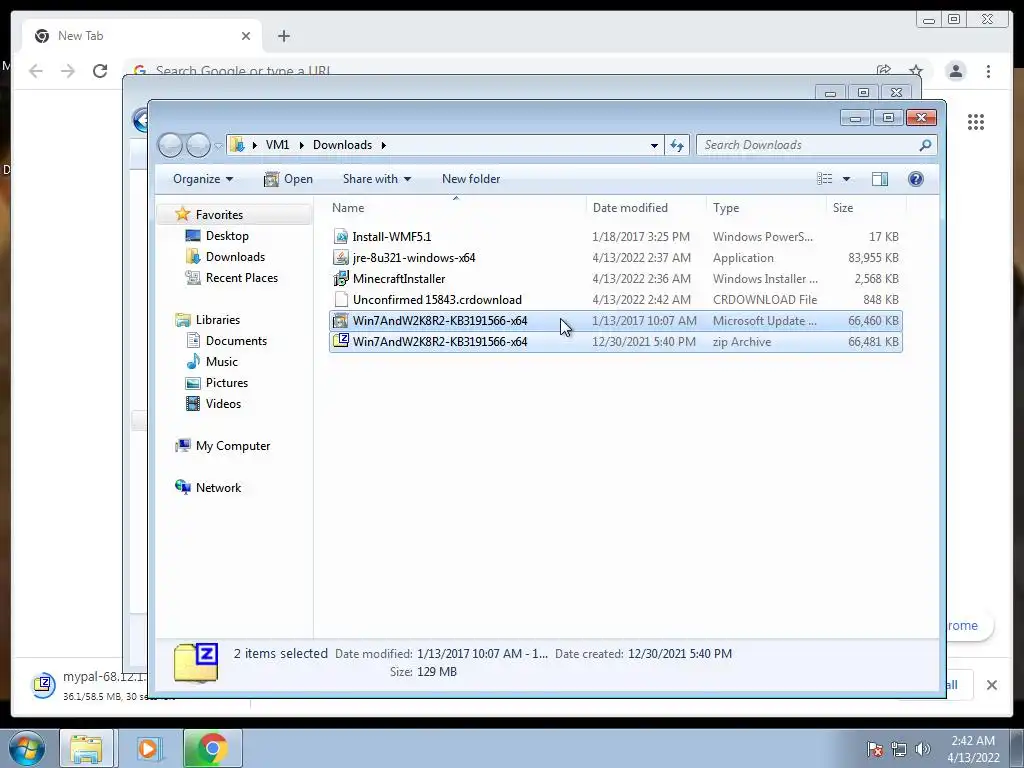Select Documents library

pyautogui.click(x=236, y=341)
